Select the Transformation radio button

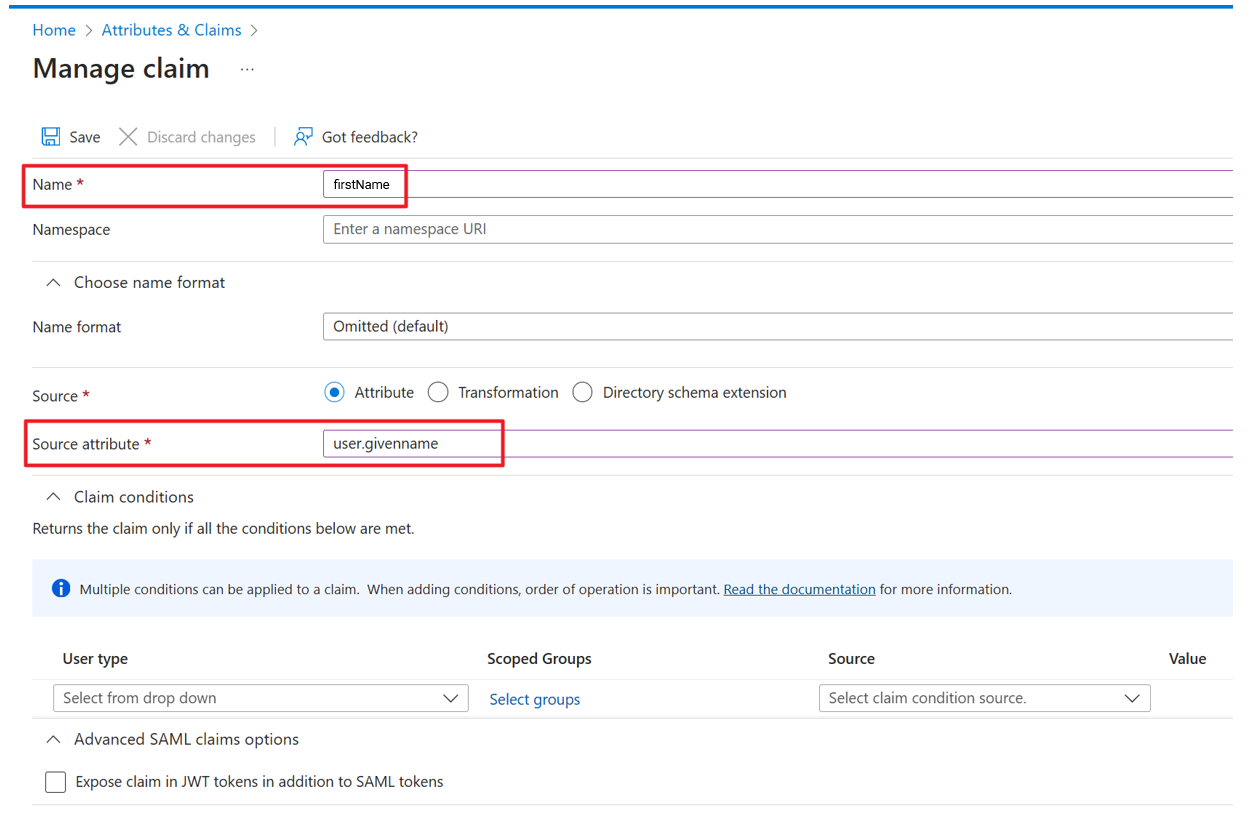point(438,393)
